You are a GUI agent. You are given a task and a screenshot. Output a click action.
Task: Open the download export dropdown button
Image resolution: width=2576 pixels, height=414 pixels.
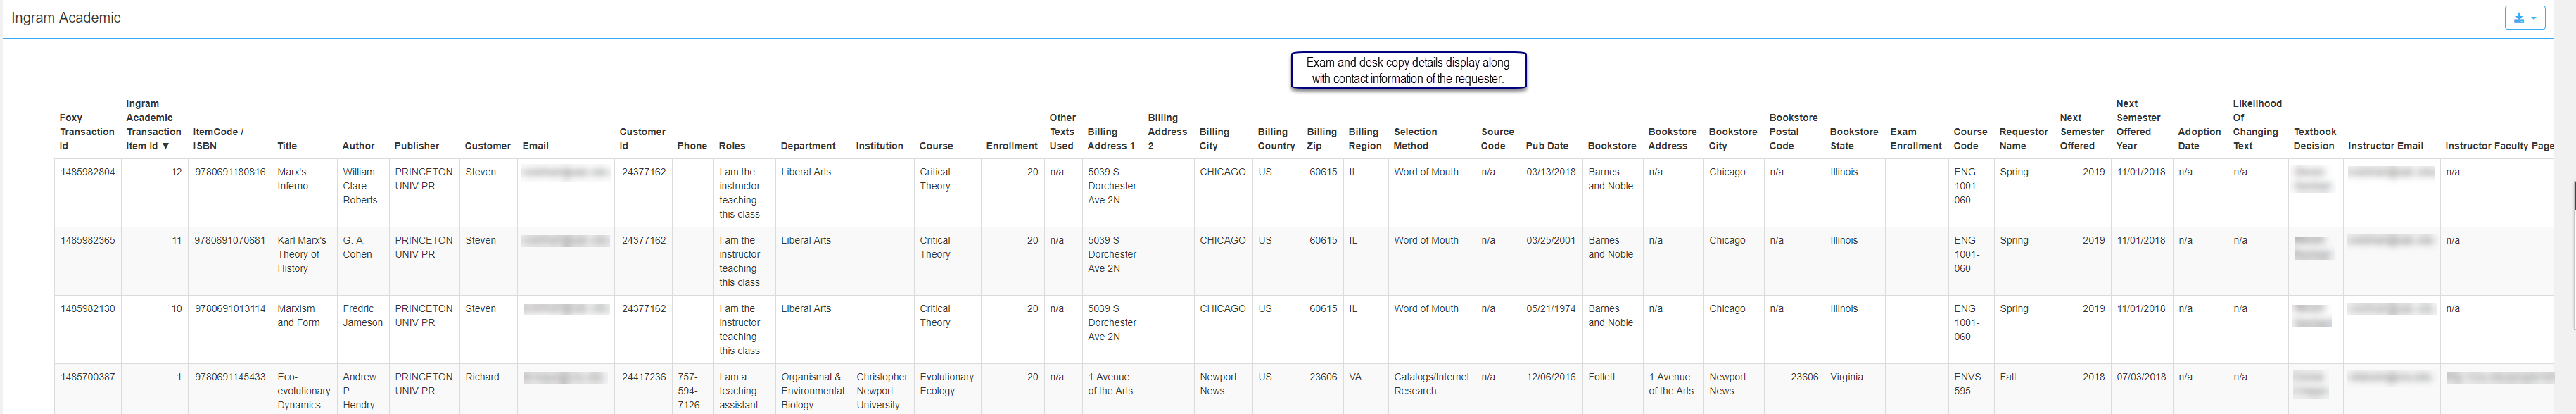2524,18
